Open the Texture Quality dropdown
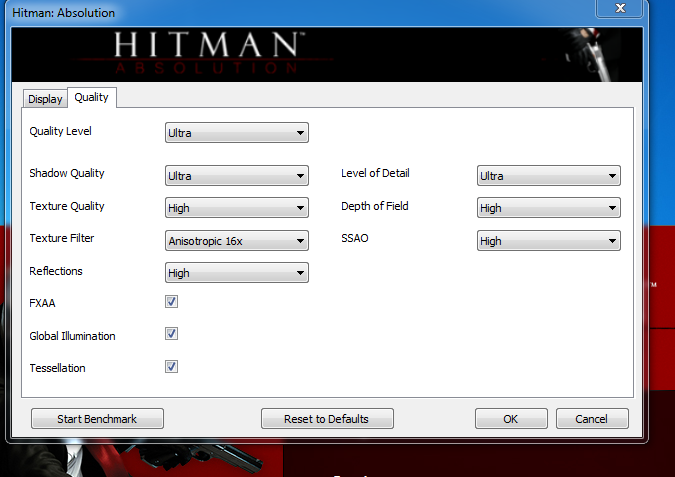This screenshot has width=675, height=477. (237, 208)
